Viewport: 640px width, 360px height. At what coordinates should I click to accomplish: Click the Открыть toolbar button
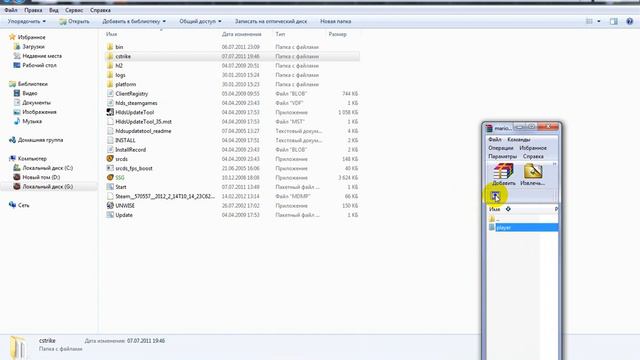coord(74,21)
